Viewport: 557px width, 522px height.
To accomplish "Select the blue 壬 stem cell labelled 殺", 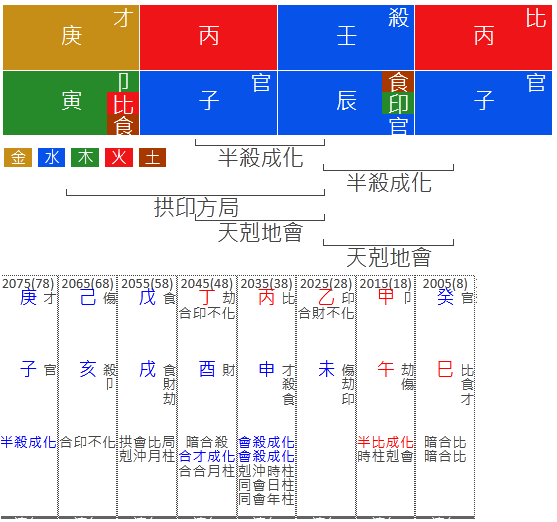I will [346, 37].
